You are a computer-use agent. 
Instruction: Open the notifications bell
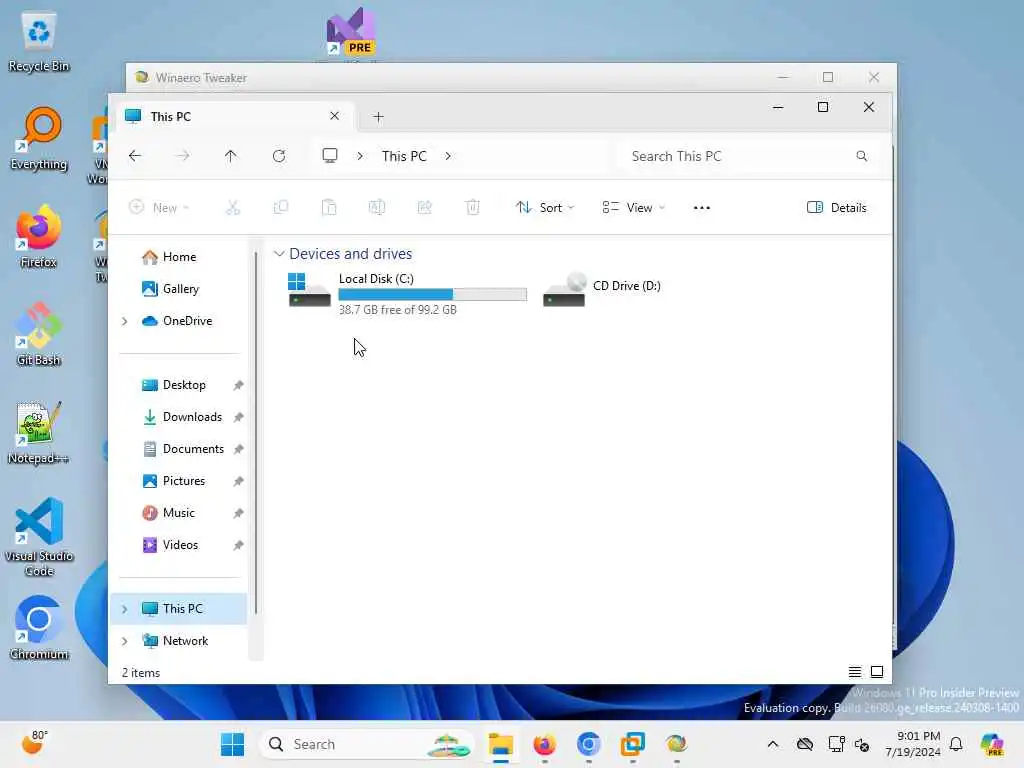(956, 744)
